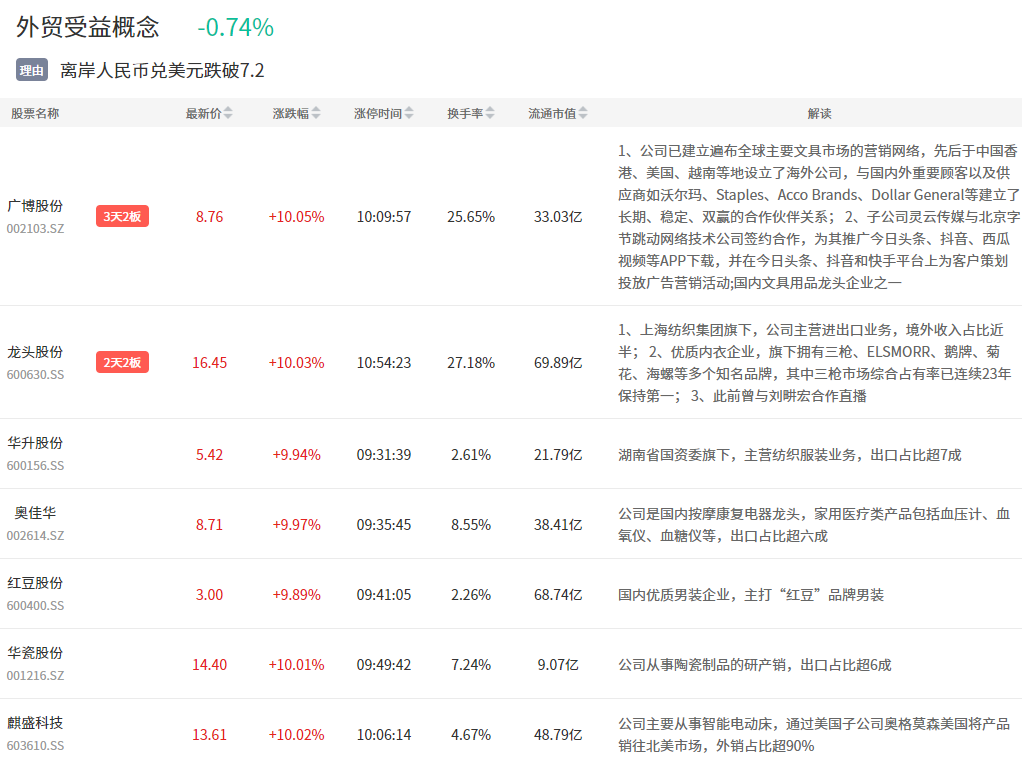Sort by 涨跌幅 column arrows
The height and width of the screenshot is (763, 1022).
click(x=315, y=113)
